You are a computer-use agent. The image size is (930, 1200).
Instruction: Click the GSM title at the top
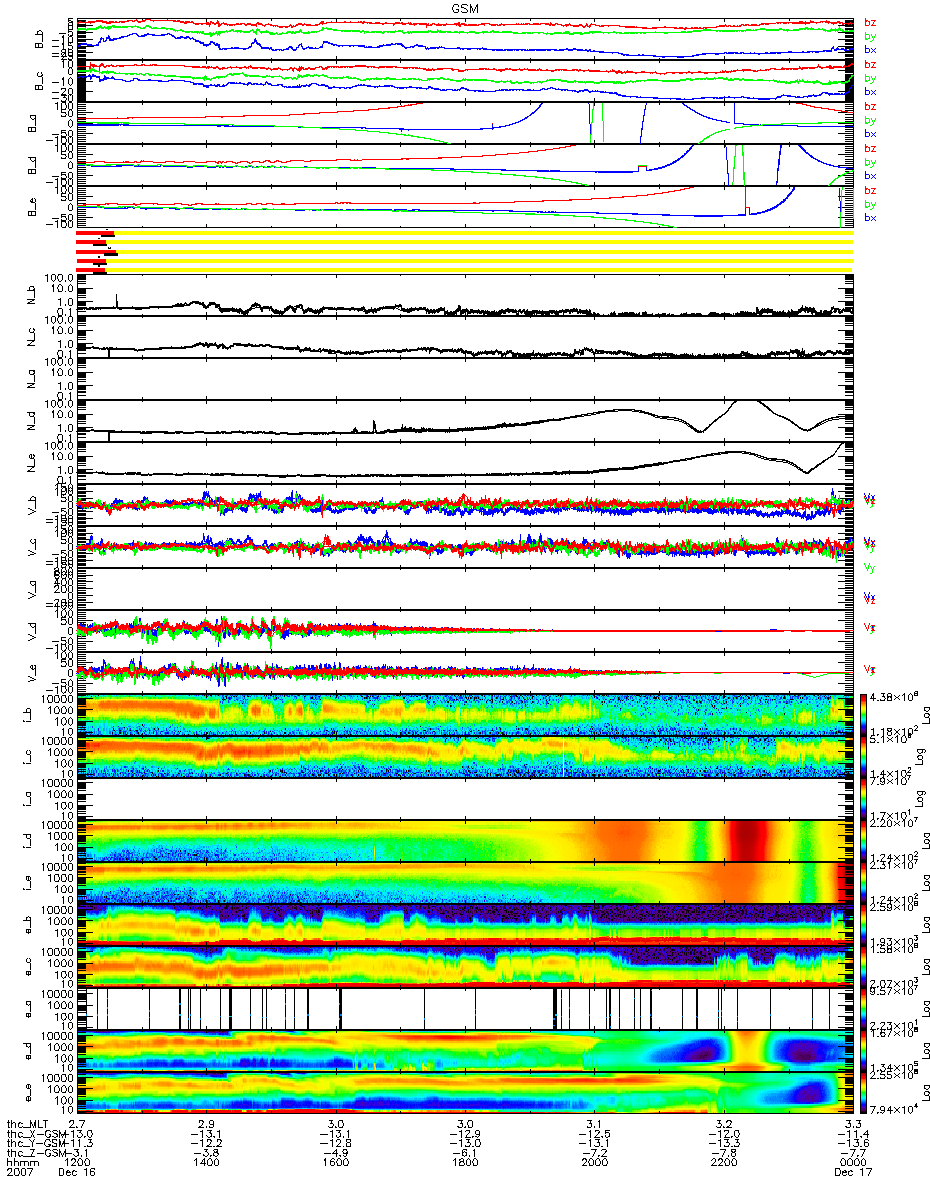point(465,7)
